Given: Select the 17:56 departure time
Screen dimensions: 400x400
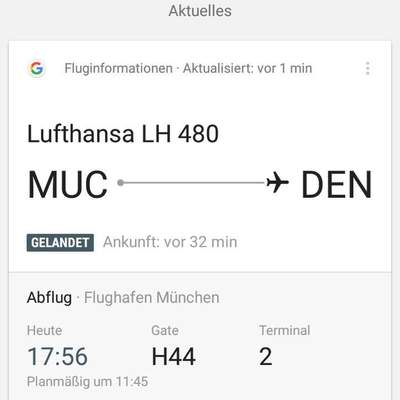Looking at the screenshot, I should (57, 357).
